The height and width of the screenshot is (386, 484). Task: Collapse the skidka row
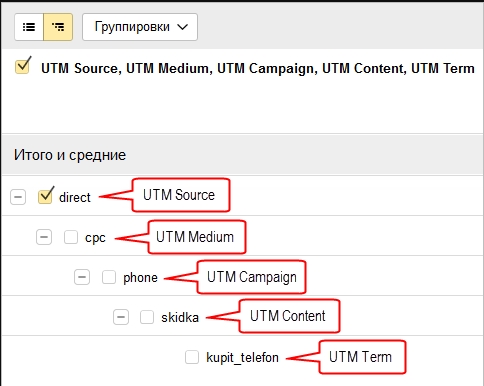(121, 317)
